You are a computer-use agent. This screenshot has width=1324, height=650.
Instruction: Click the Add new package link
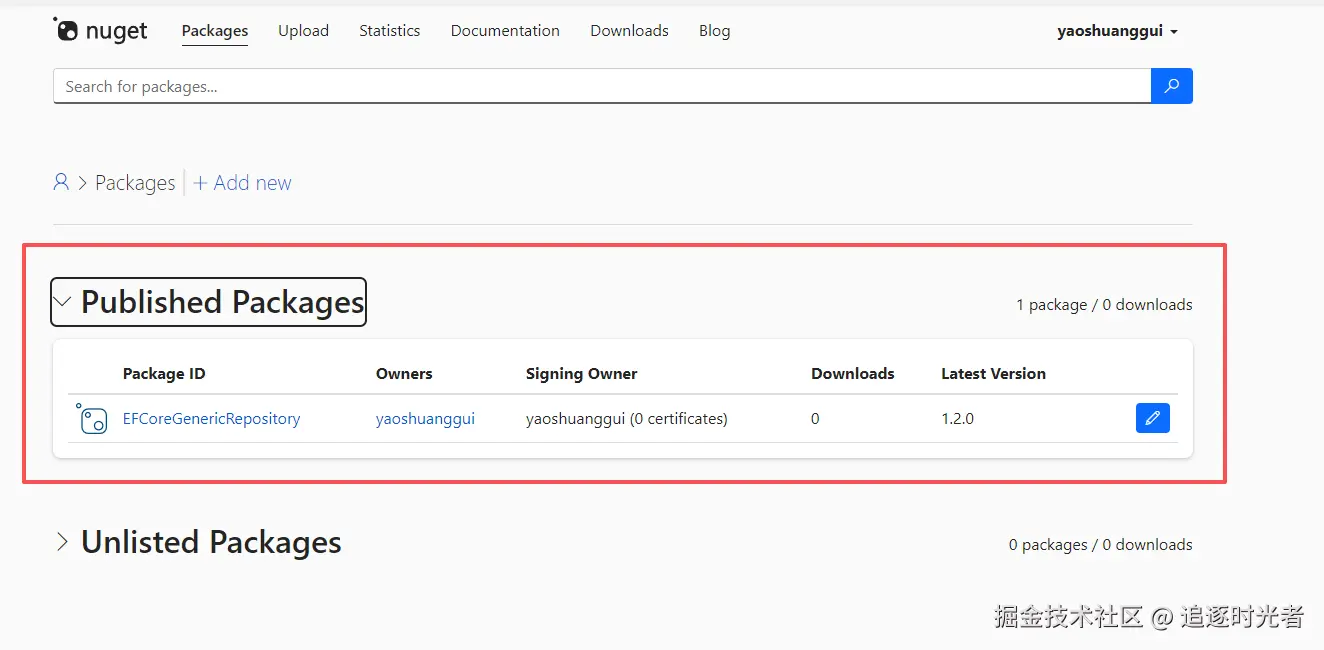pyautogui.click(x=243, y=183)
